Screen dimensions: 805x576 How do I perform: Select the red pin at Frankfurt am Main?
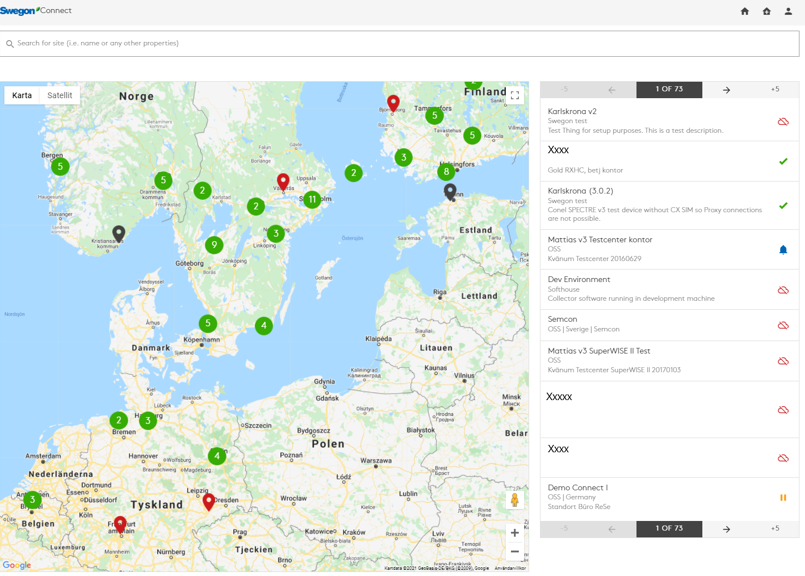[120, 525]
